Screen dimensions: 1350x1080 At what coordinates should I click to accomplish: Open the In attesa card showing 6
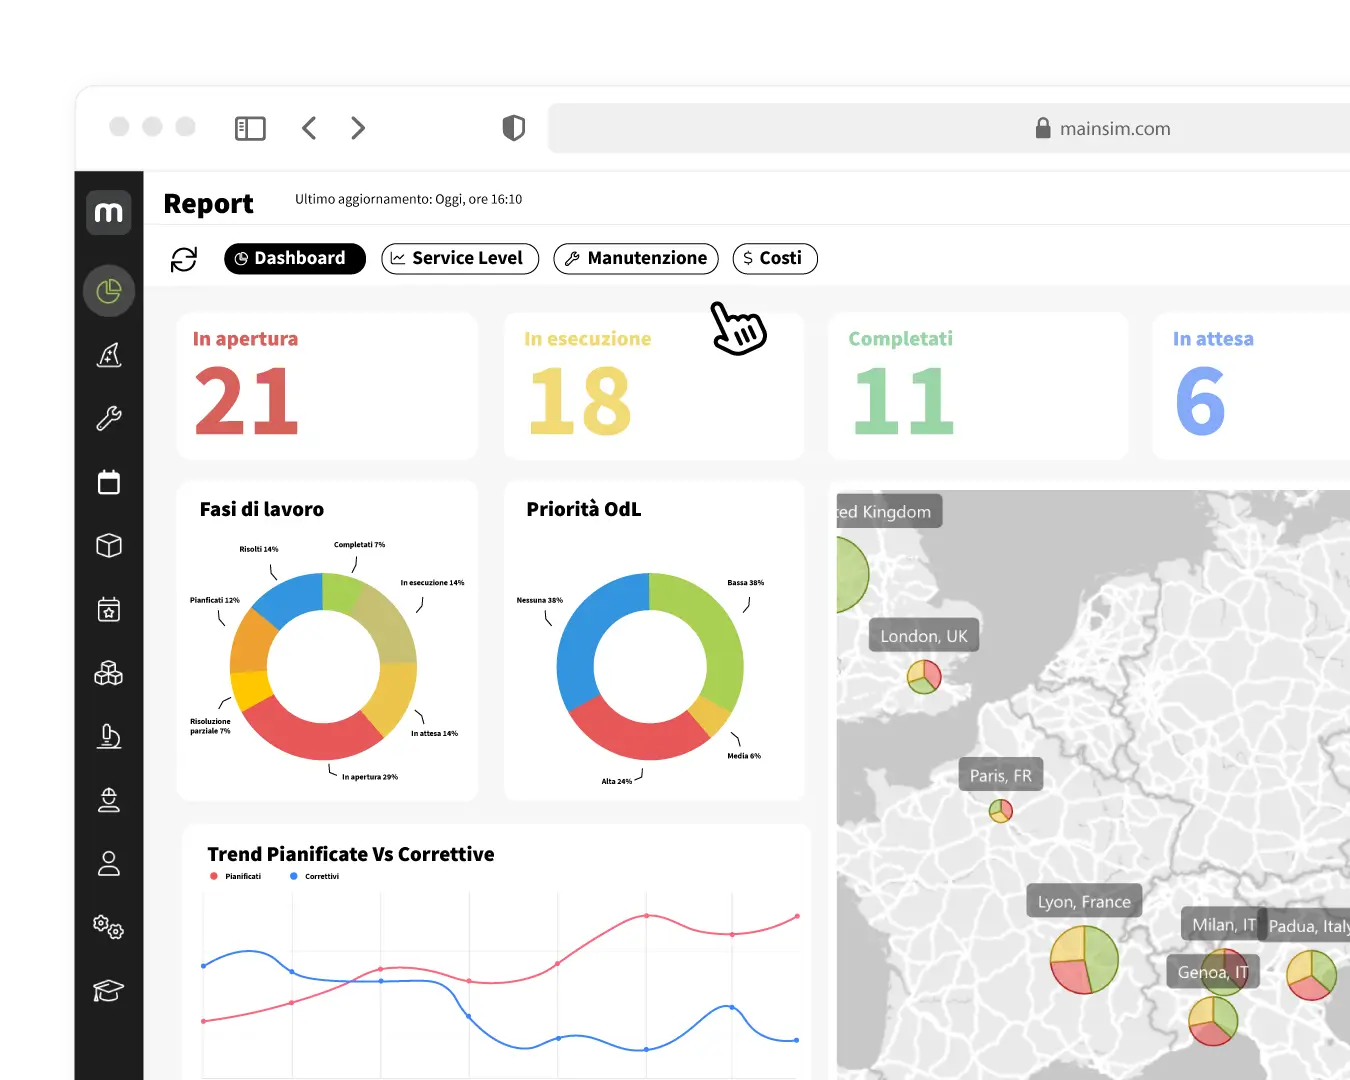click(1251, 386)
